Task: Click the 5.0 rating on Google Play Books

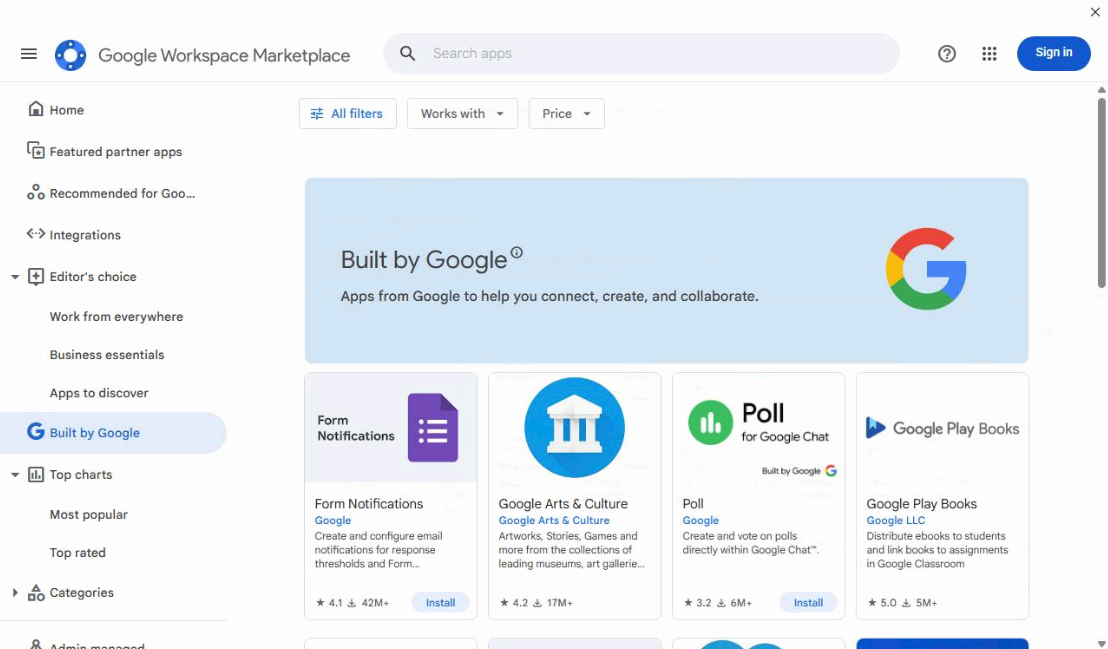Action: 881,603
